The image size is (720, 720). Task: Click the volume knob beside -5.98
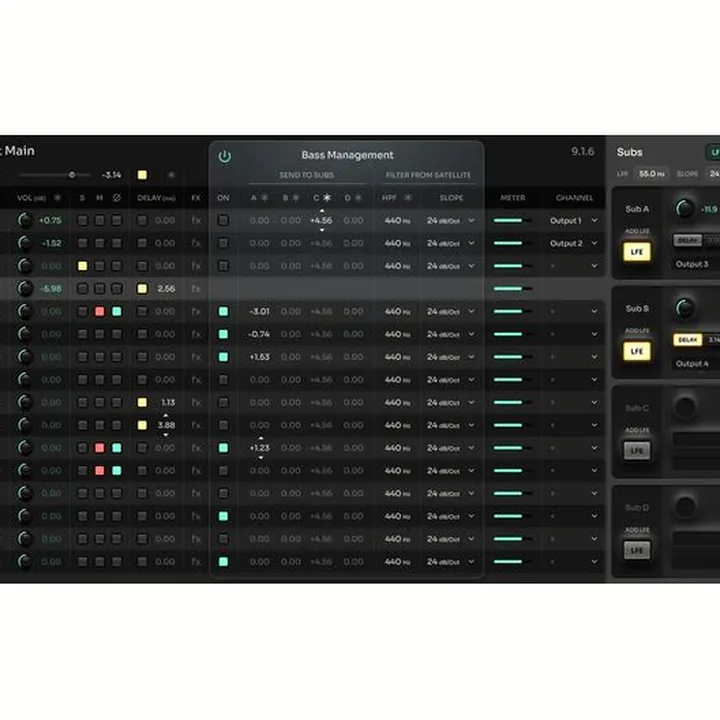point(25,288)
